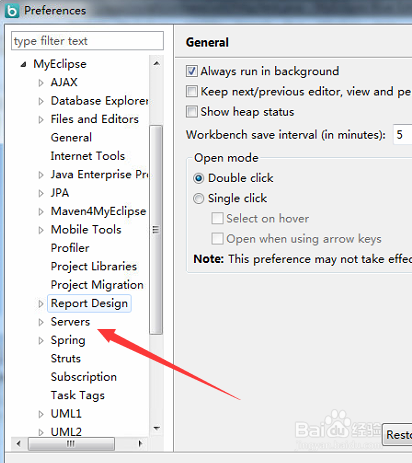Expand the AJAX node arrow
The width and height of the screenshot is (412, 463).
point(41,83)
